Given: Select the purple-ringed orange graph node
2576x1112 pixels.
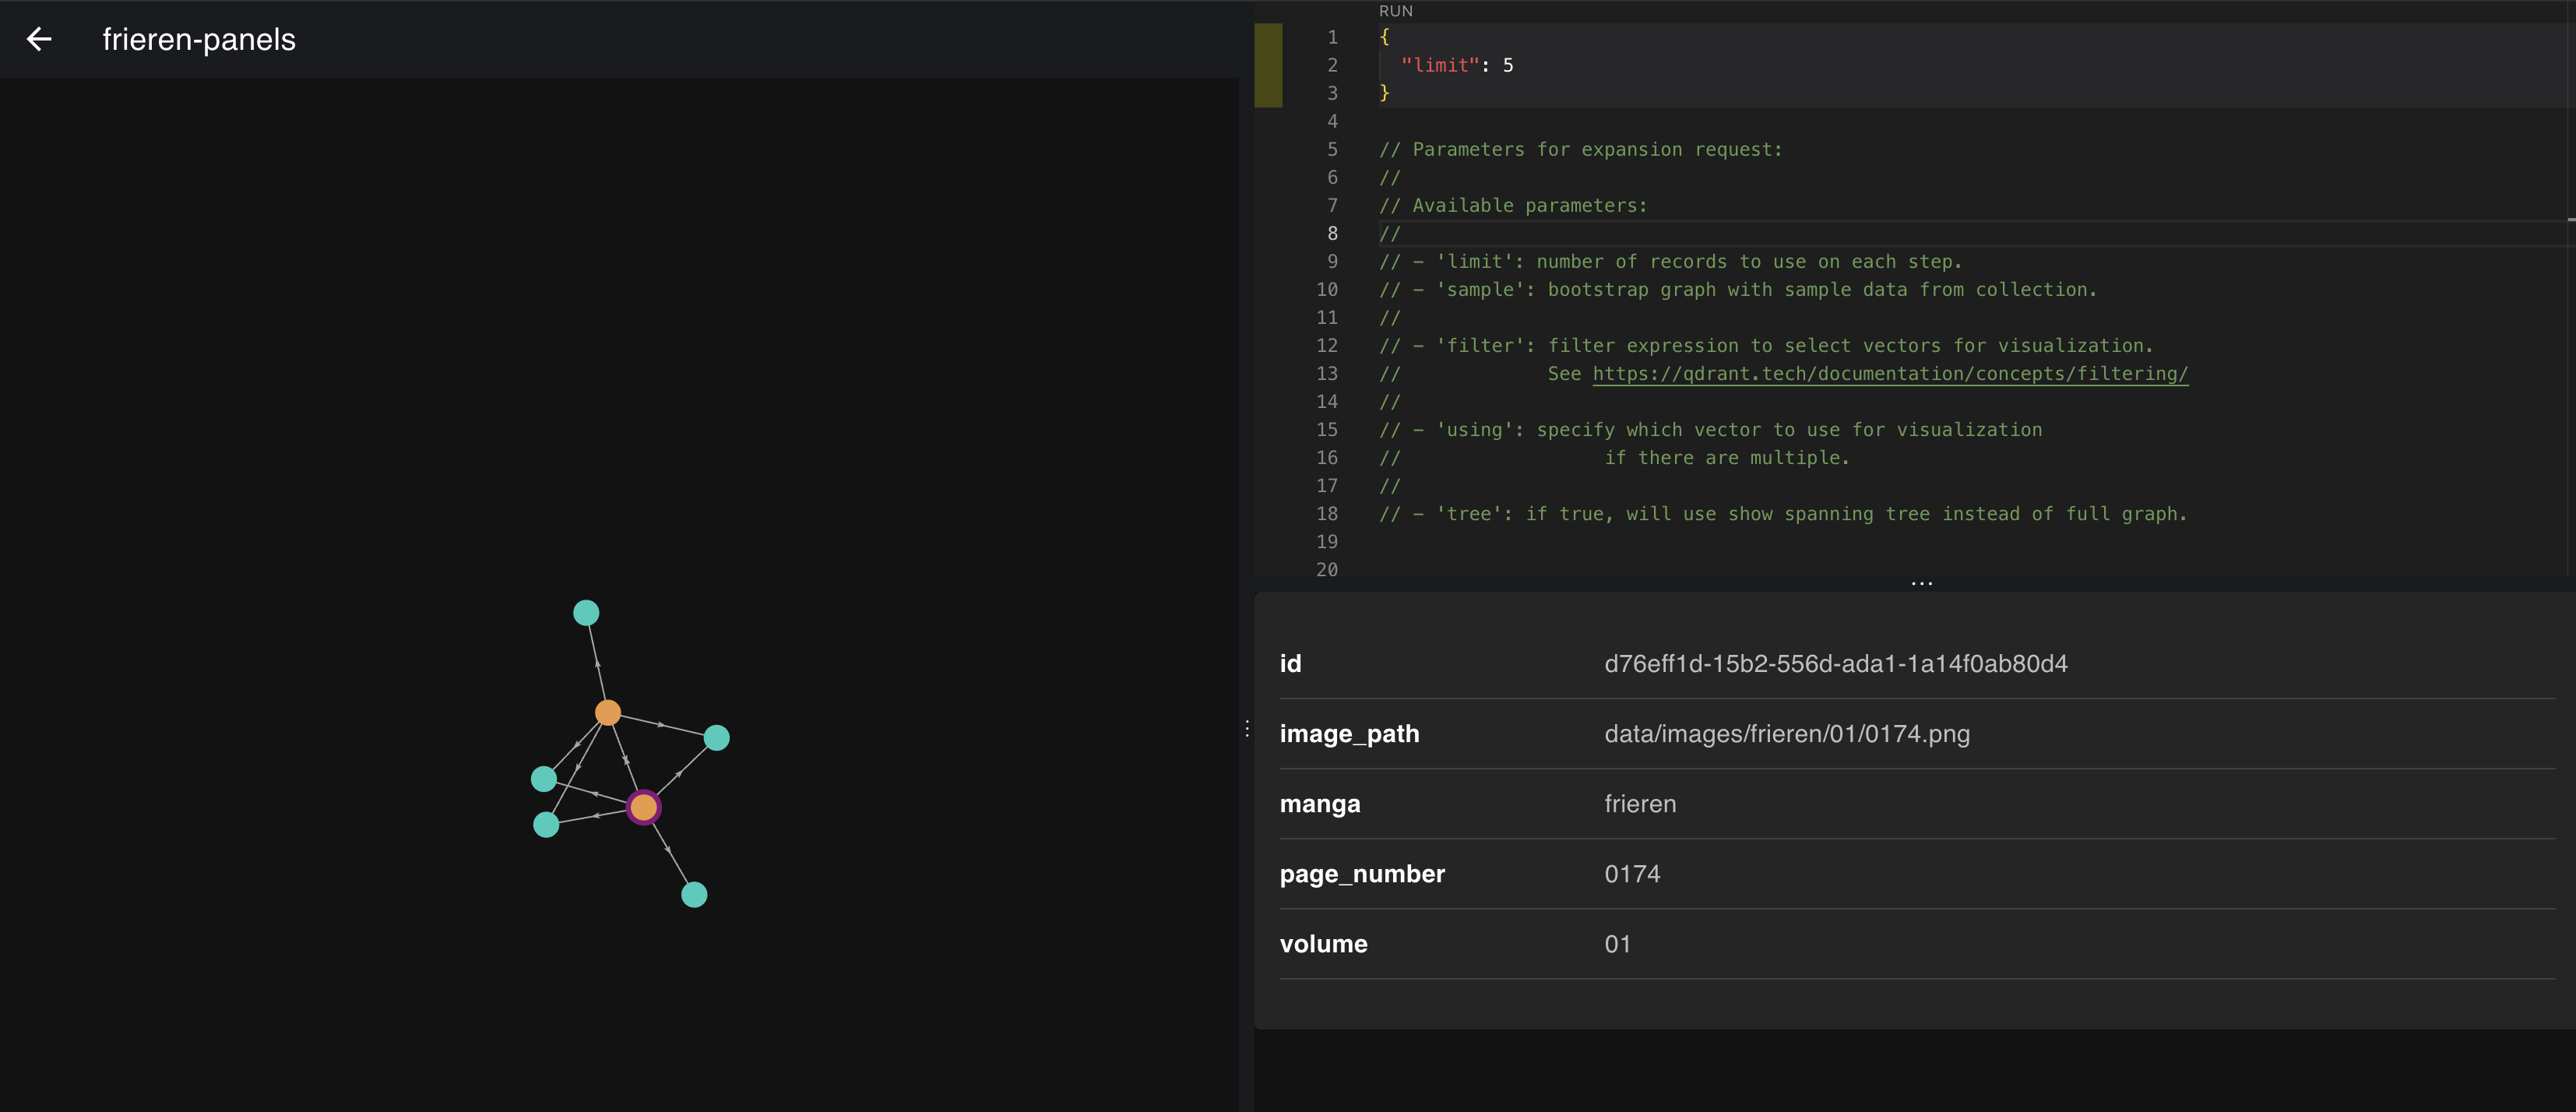Looking at the screenshot, I should pos(643,807).
